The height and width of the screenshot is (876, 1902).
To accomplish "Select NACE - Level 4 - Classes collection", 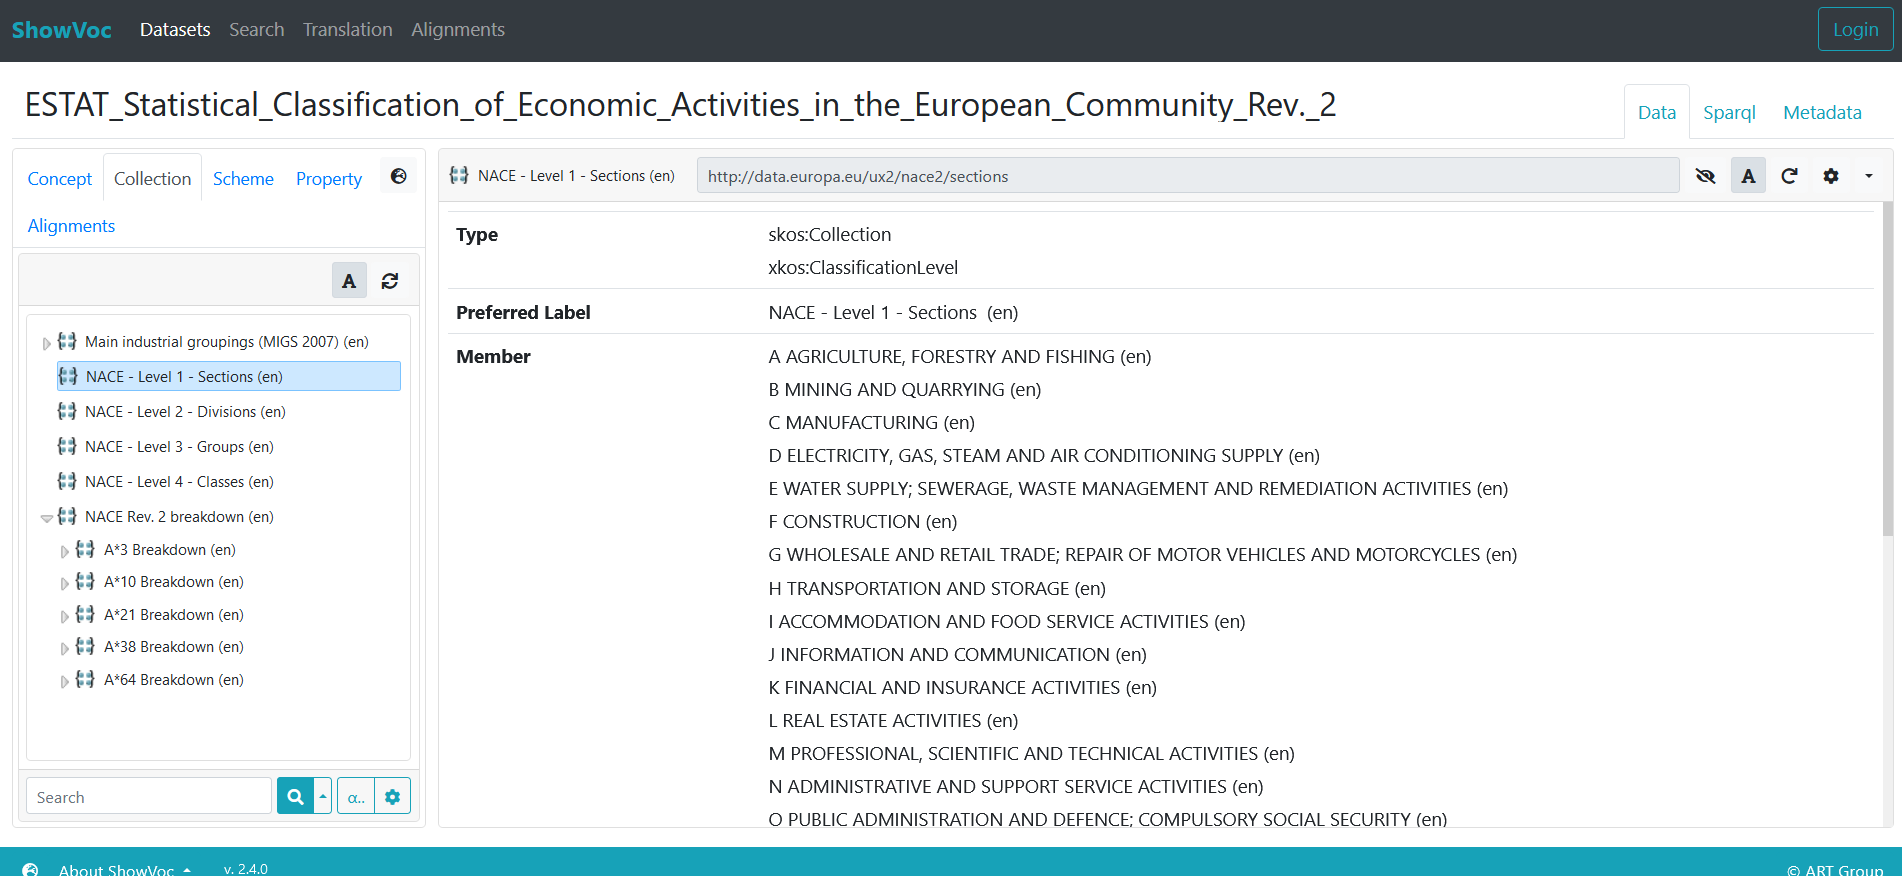I will click(179, 481).
